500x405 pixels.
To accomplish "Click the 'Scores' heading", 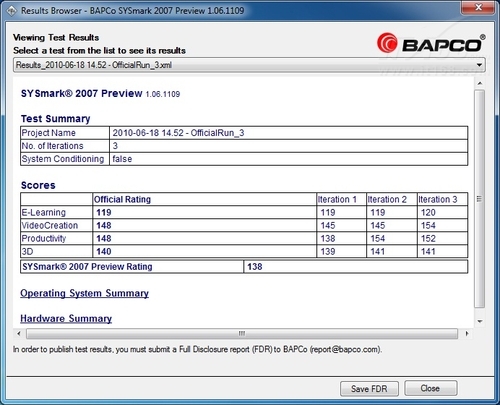I will 38,185.
